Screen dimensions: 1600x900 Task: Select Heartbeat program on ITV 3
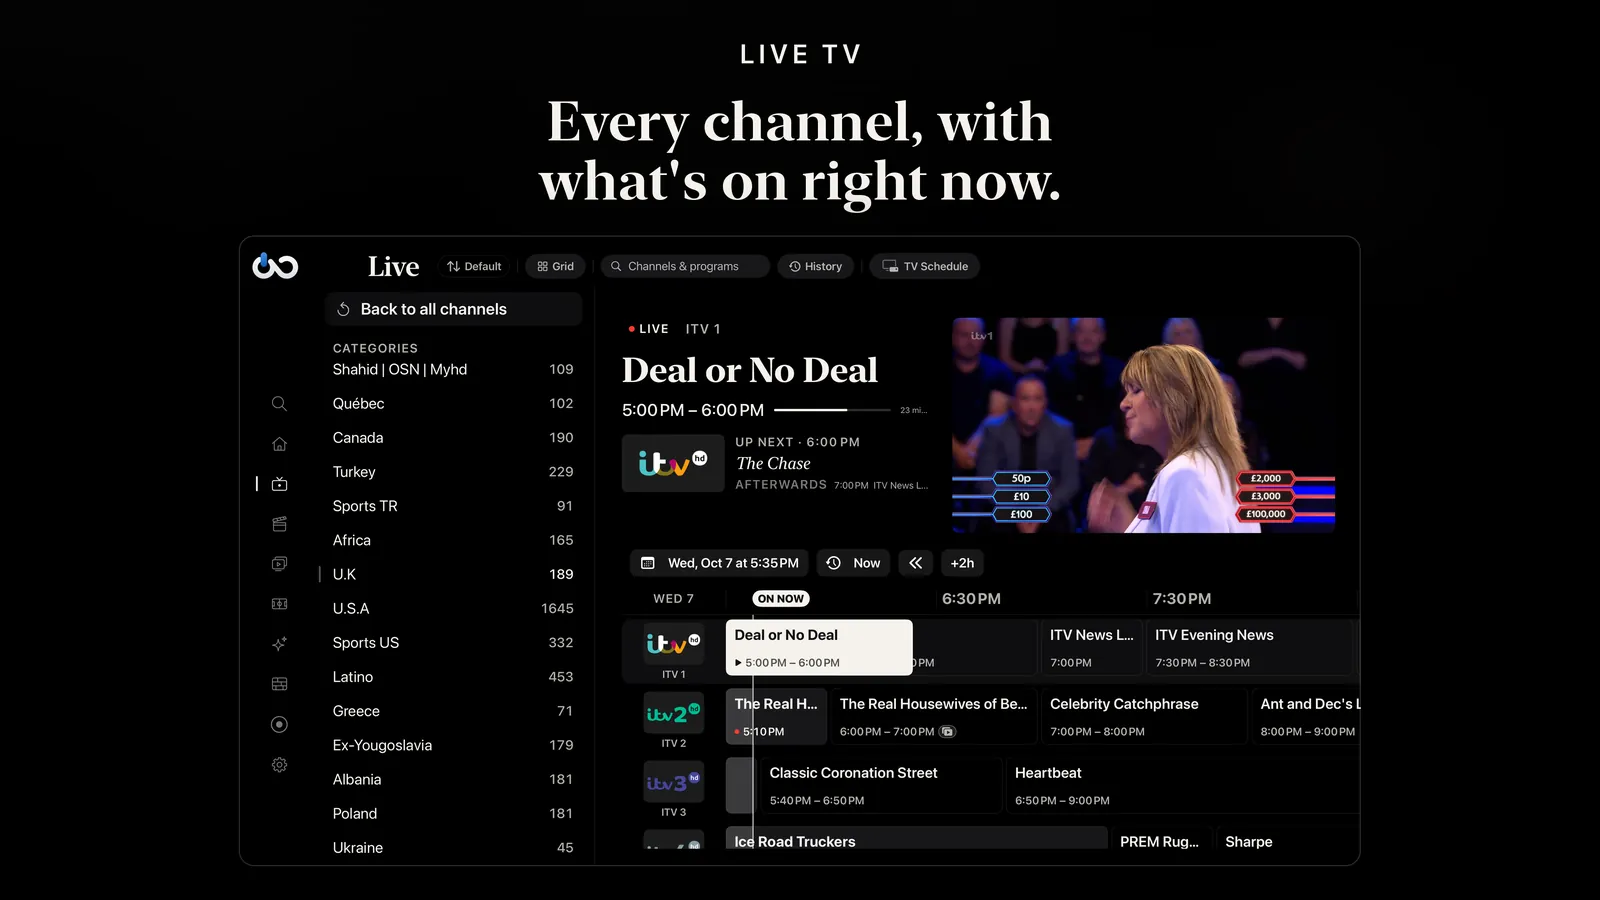pyautogui.click(x=1183, y=785)
